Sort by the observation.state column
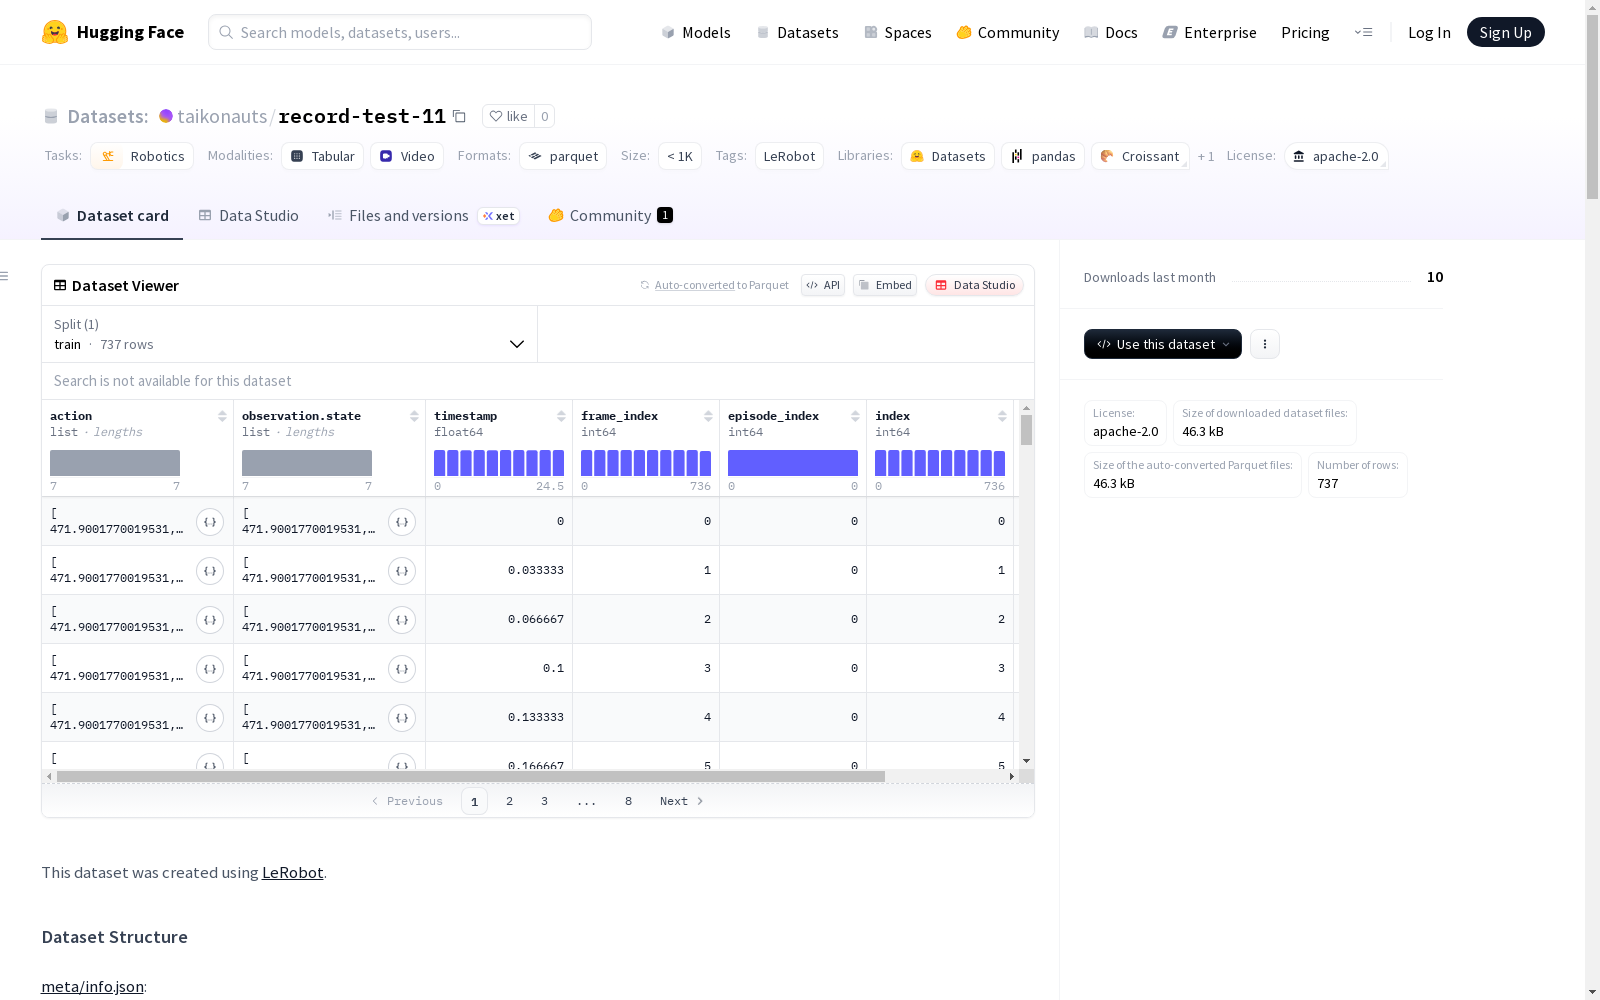1600x1000 pixels. click(414, 416)
